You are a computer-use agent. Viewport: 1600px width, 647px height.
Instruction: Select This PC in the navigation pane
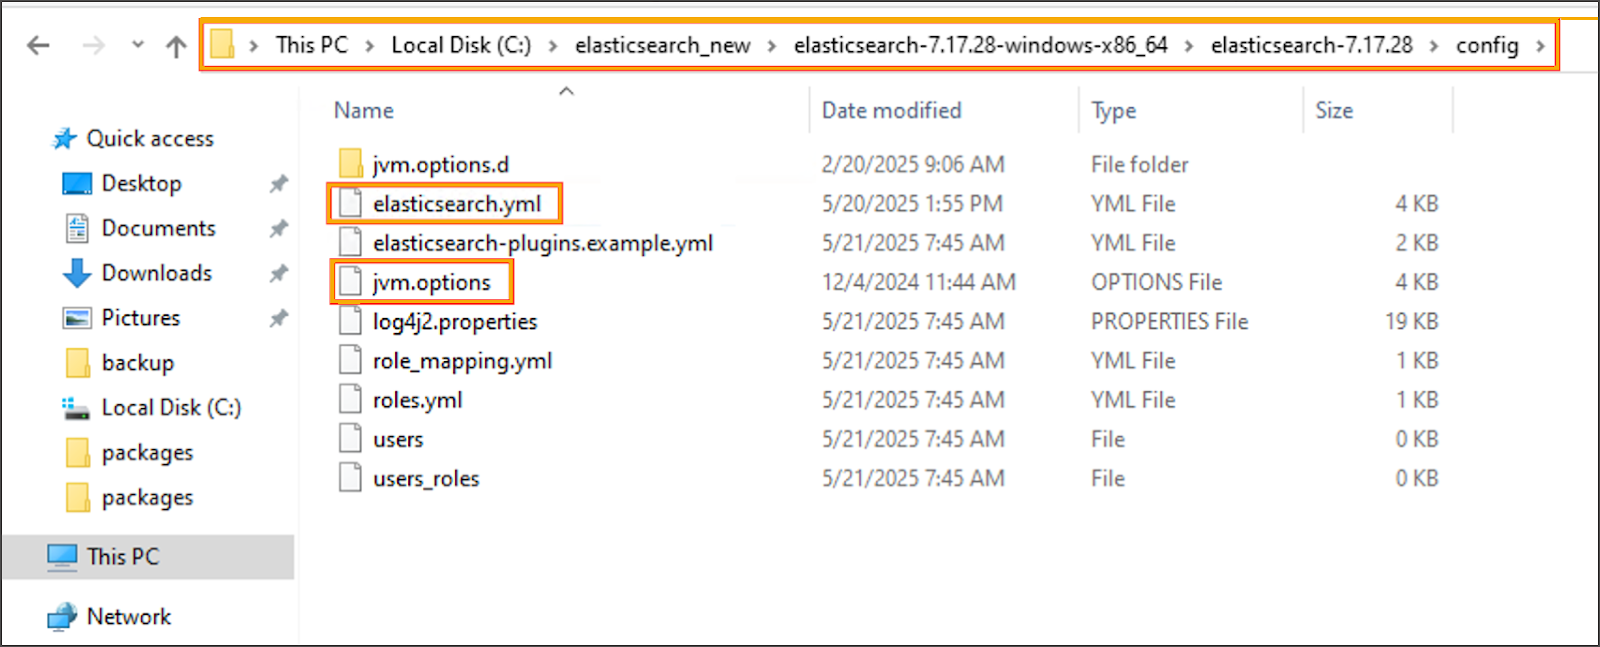click(x=122, y=557)
